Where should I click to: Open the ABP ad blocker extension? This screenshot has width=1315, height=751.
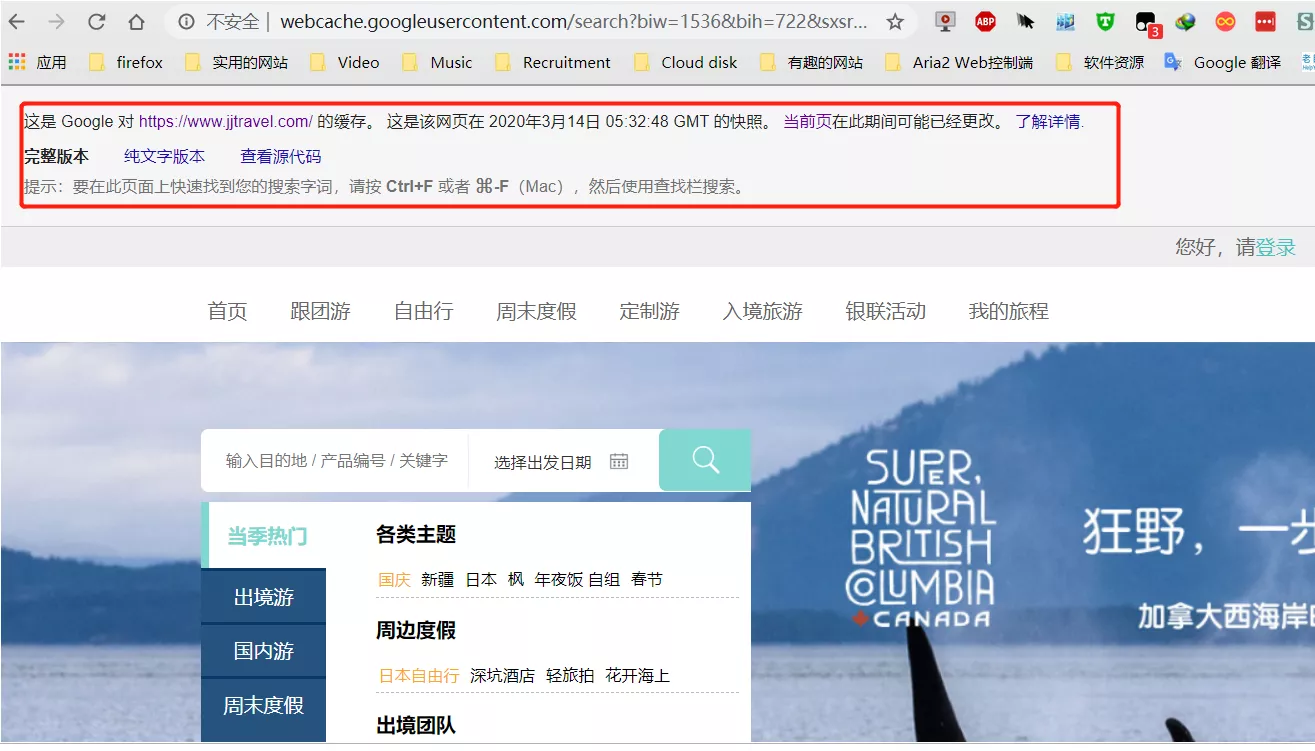(985, 22)
